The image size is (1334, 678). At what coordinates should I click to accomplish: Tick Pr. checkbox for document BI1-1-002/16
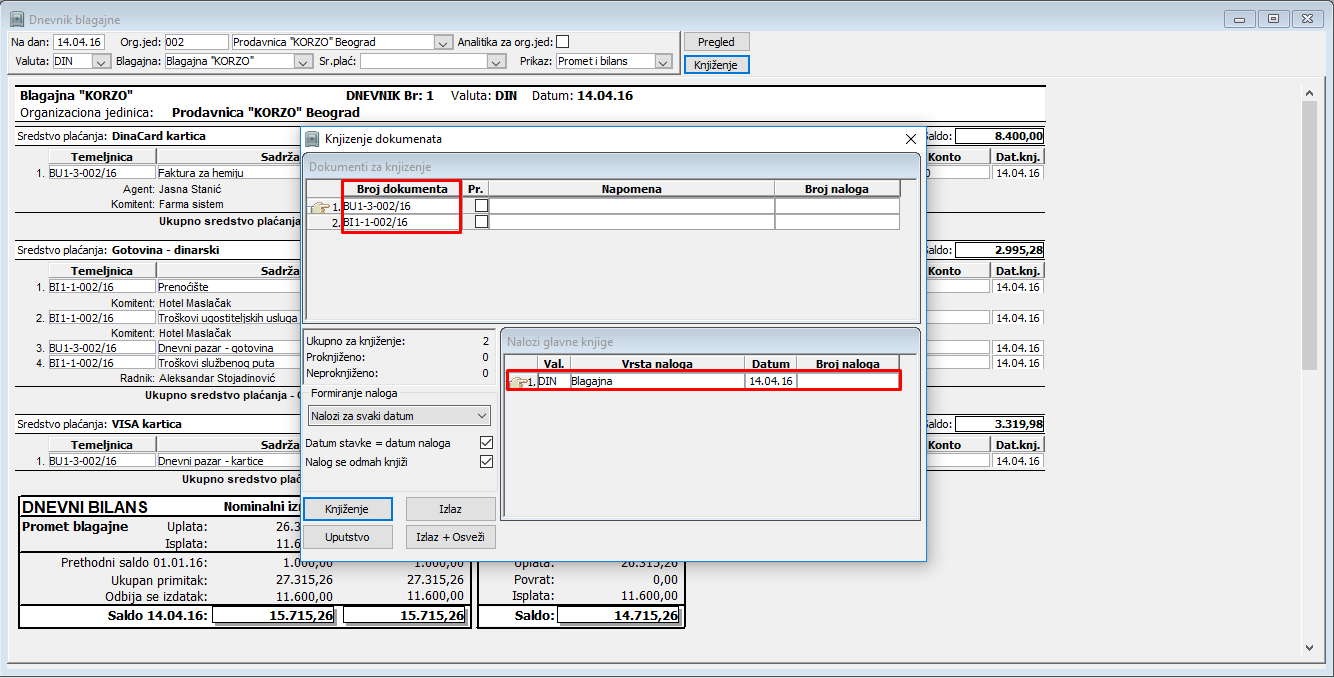click(x=482, y=222)
